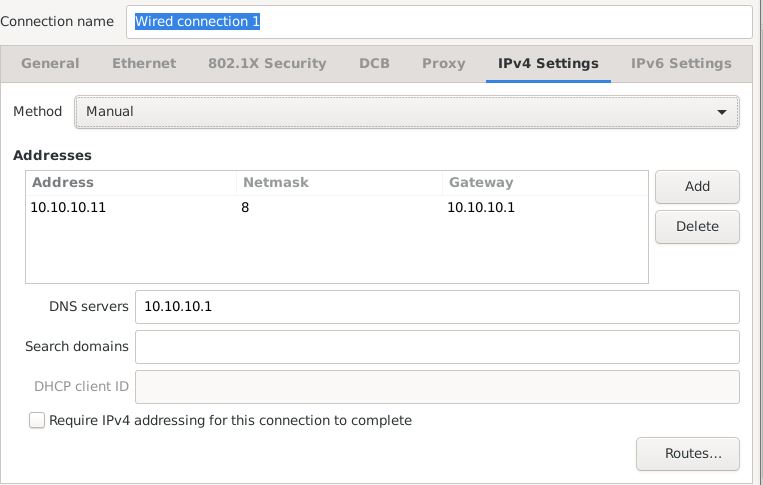Open the Method dropdown arrow

pyautogui.click(x=722, y=112)
